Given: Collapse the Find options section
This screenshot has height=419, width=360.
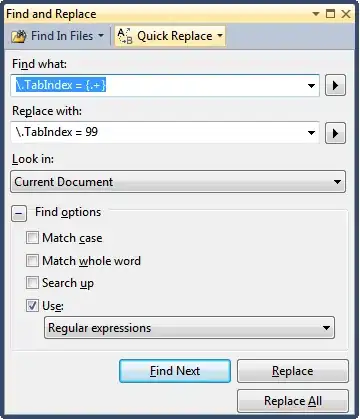Looking at the screenshot, I should click(x=19, y=213).
